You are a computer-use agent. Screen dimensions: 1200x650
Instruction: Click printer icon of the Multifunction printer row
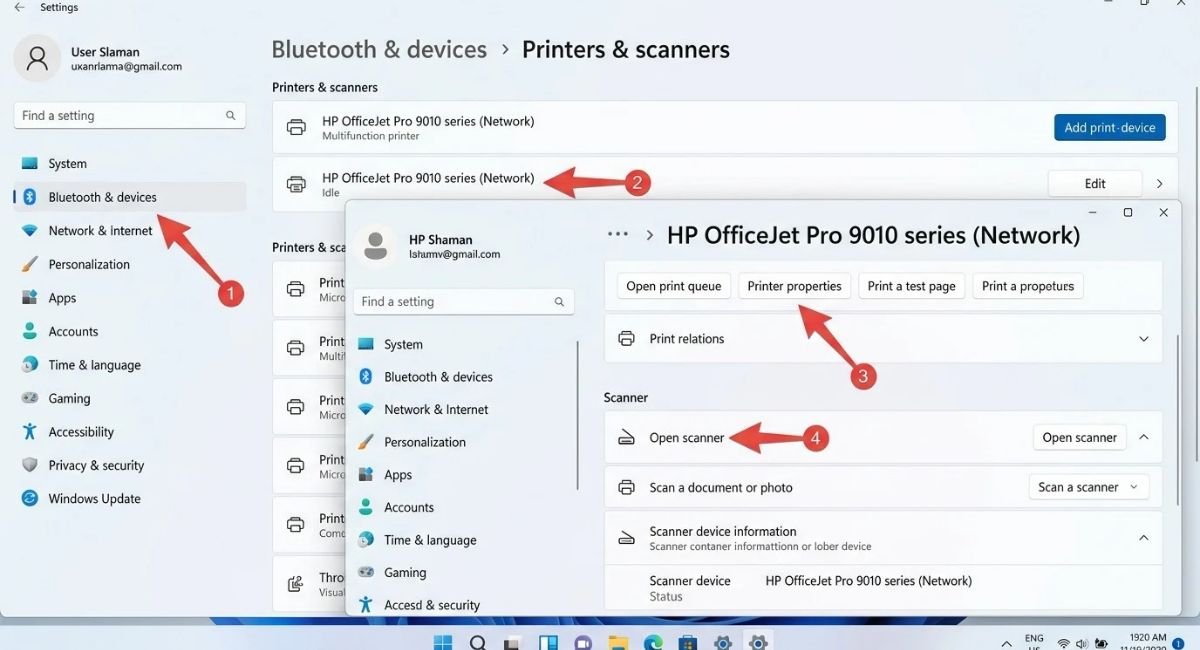pos(297,128)
